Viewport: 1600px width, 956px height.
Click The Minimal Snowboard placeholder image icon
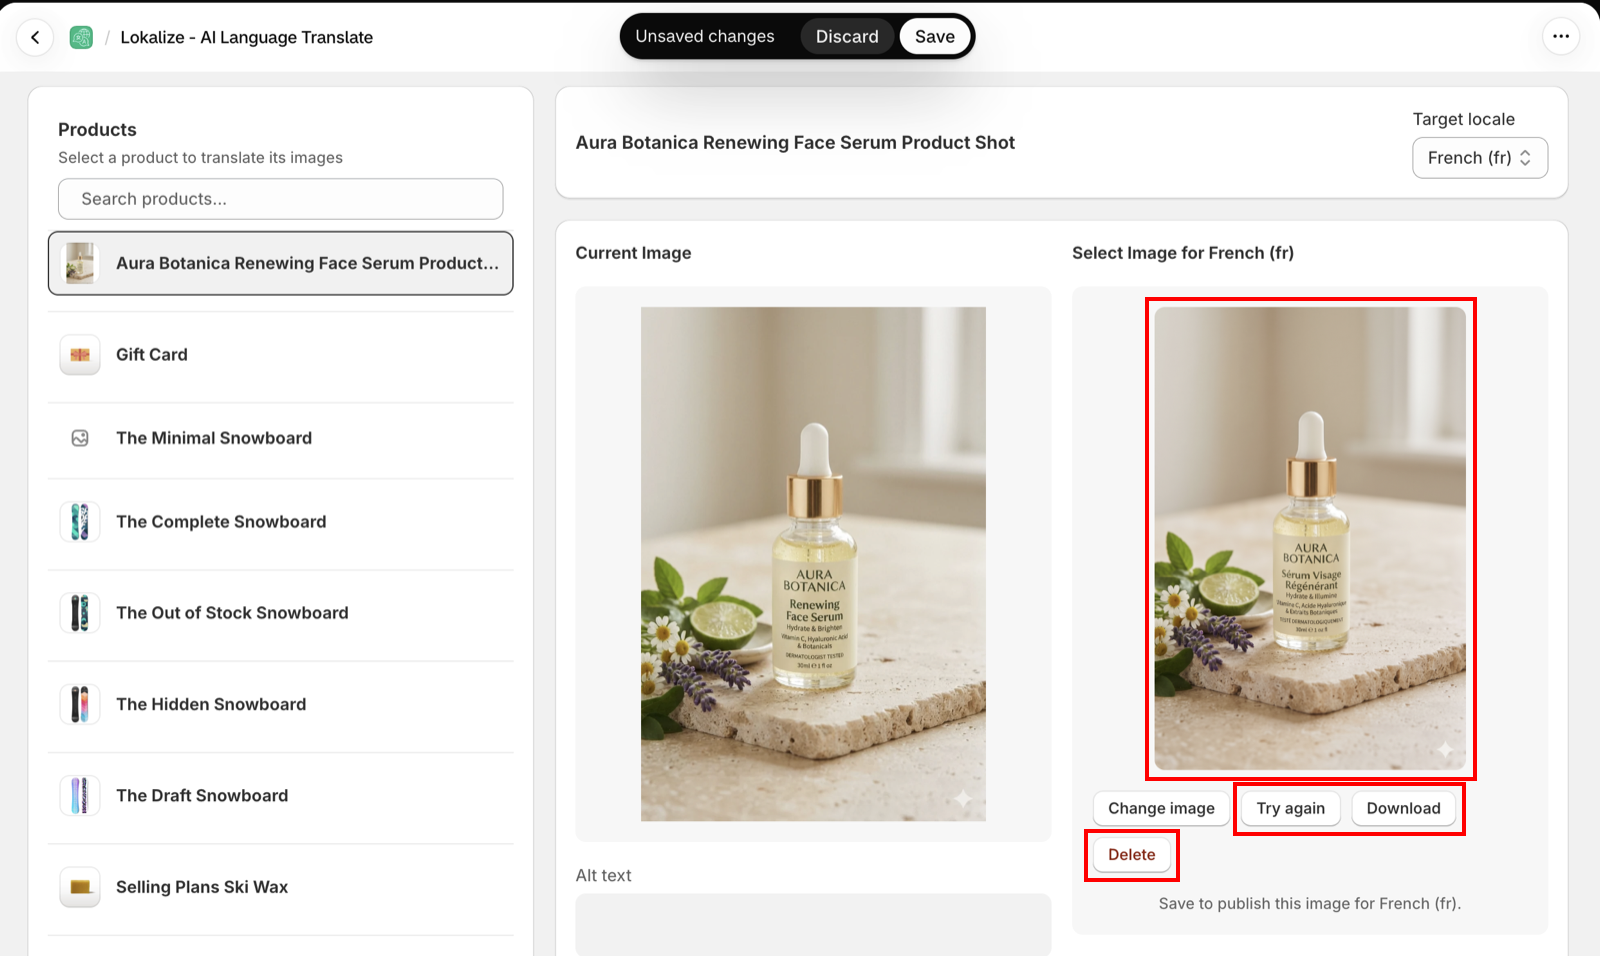coord(80,438)
